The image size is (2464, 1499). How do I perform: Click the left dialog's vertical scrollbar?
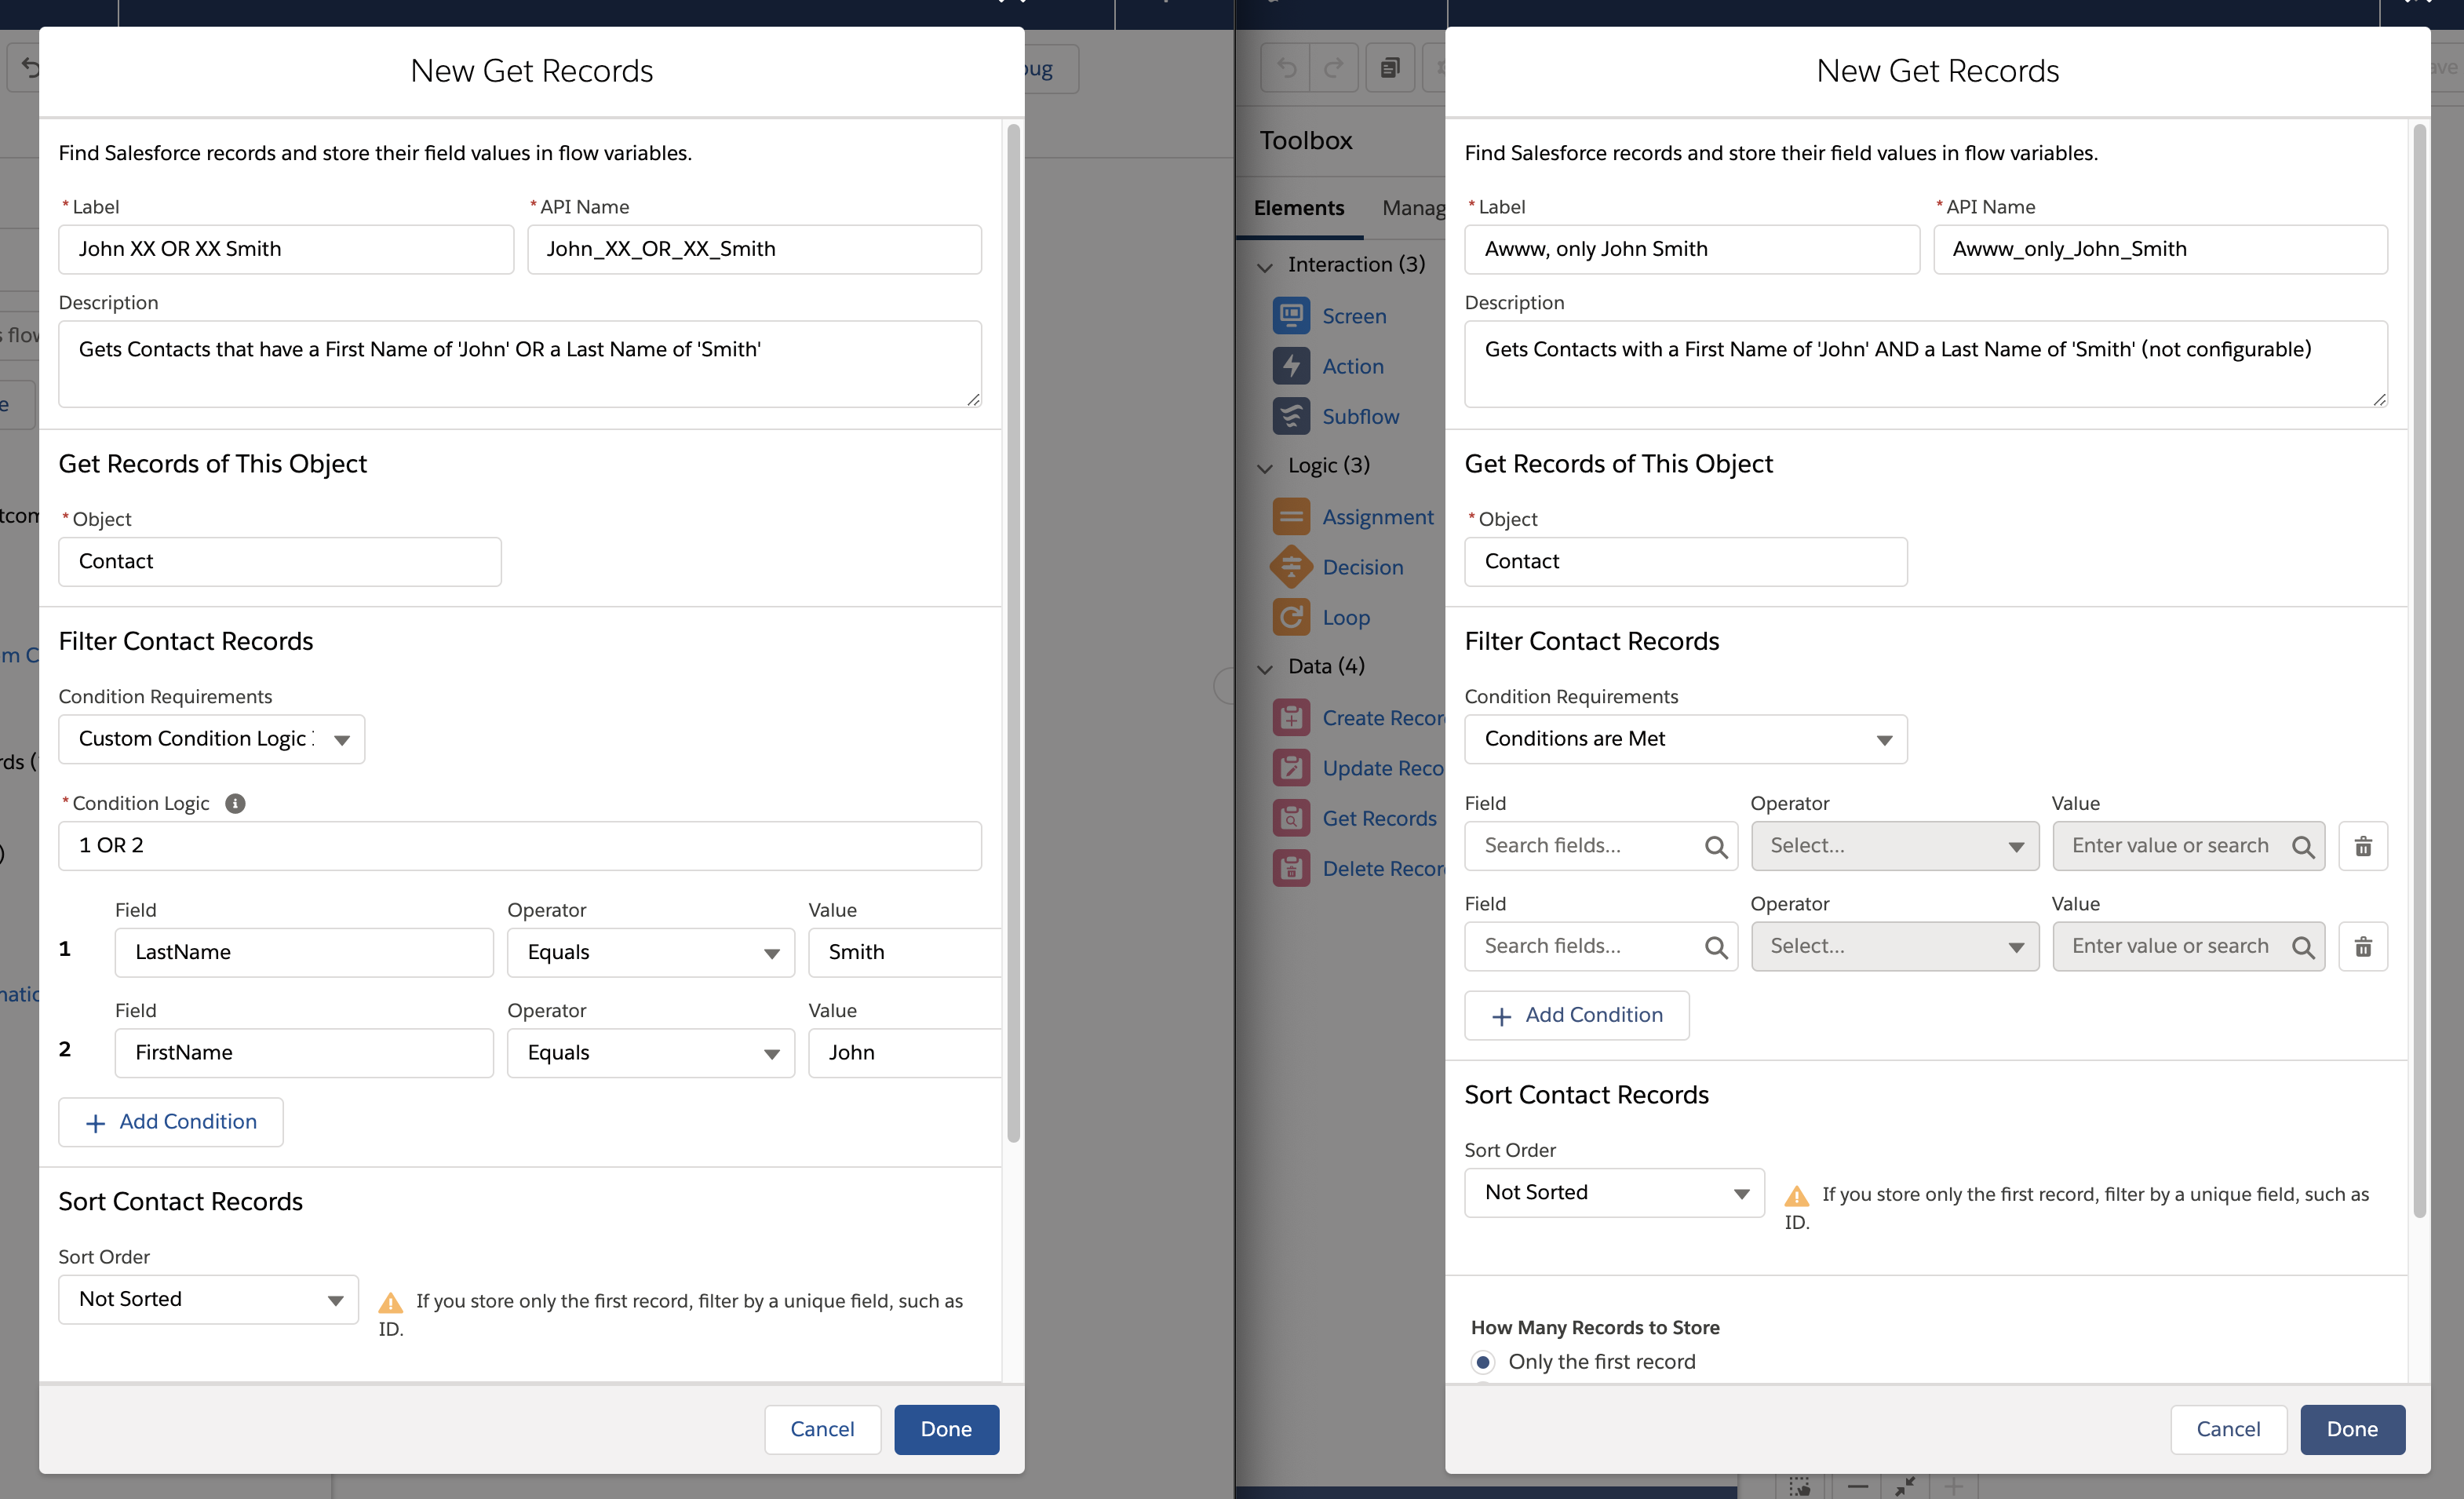1013,634
